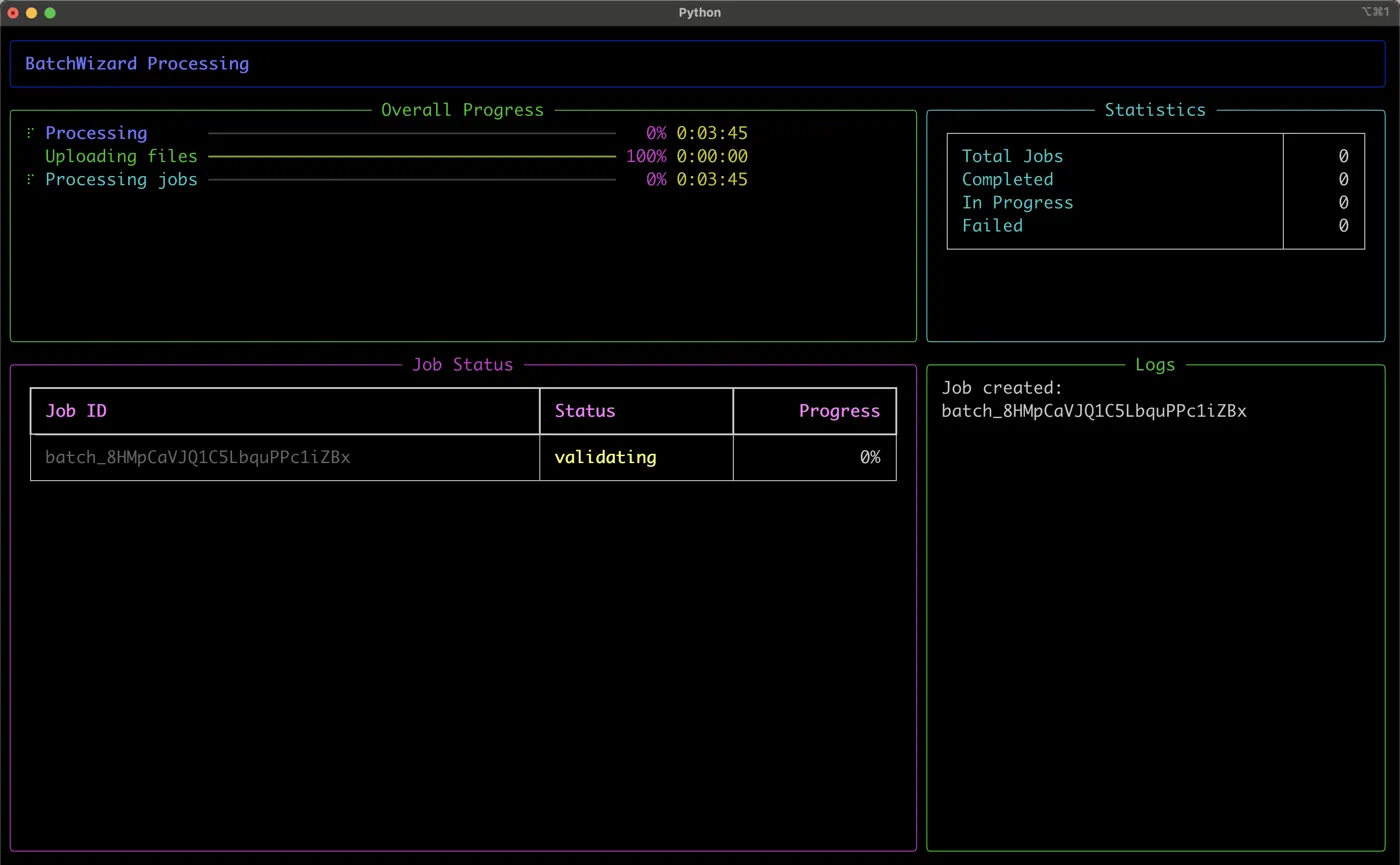Click the Completed statistic label

click(x=1007, y=180)
